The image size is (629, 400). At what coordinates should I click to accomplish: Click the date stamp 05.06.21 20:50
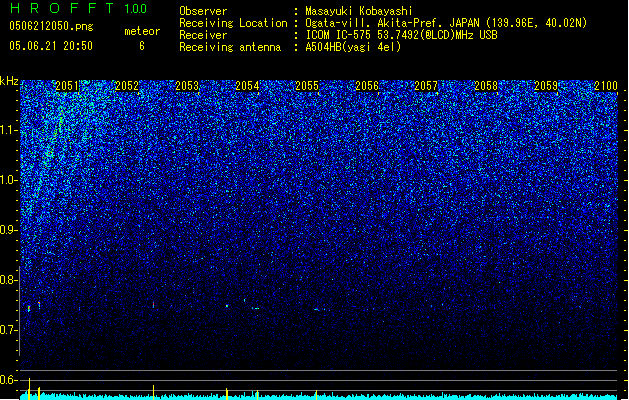click(51, 46)
